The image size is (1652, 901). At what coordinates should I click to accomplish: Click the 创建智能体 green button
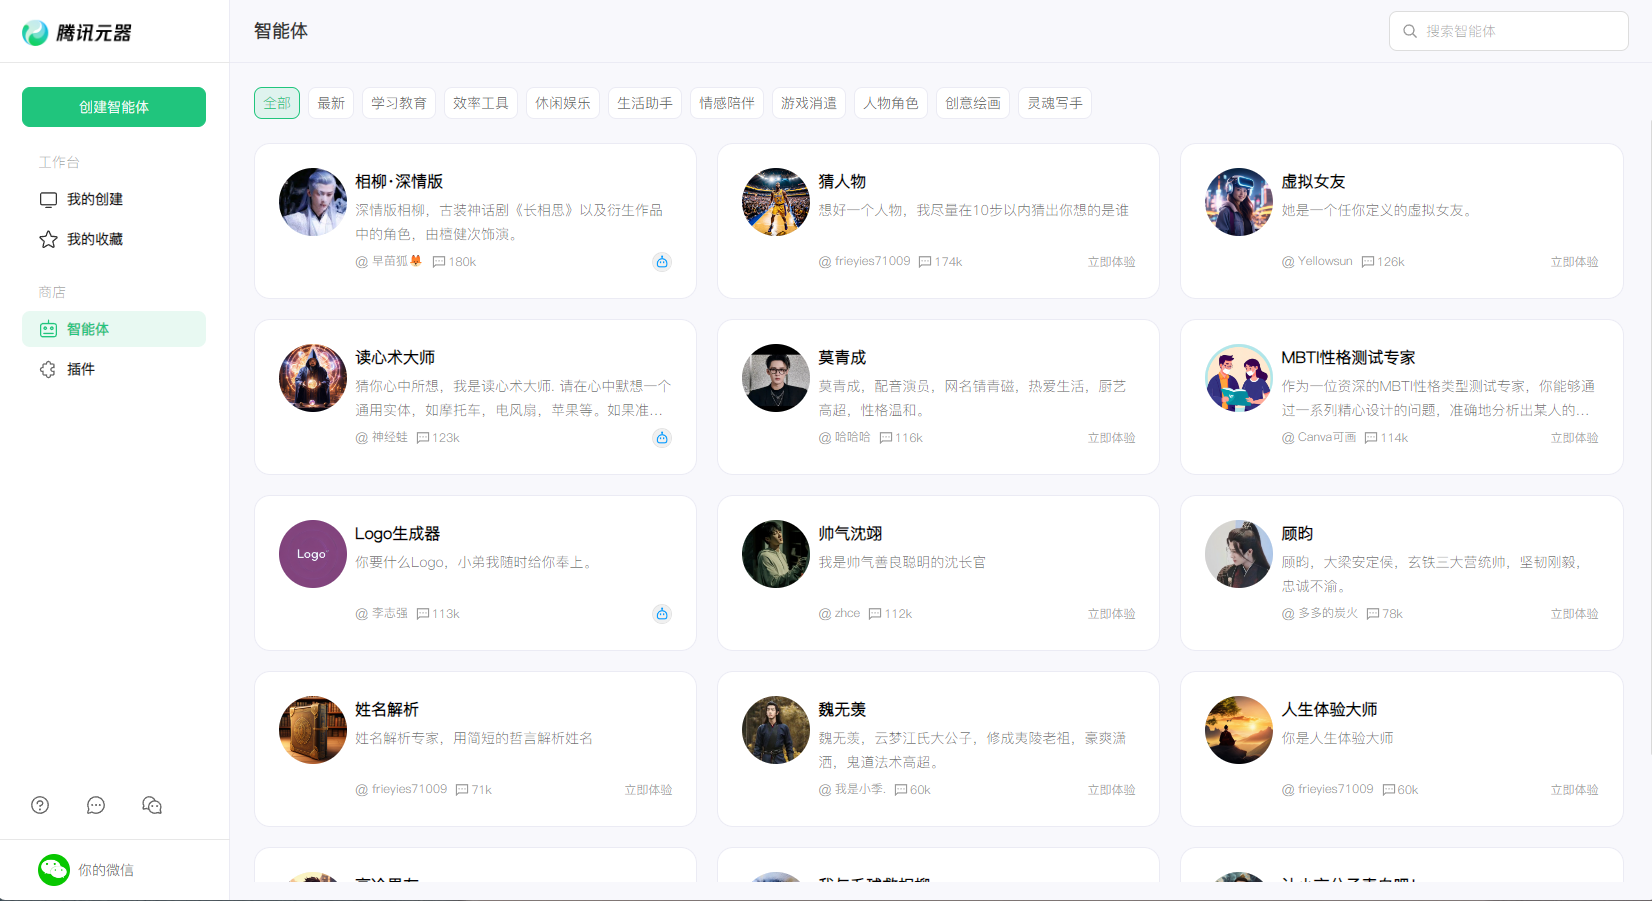[114, 107]
